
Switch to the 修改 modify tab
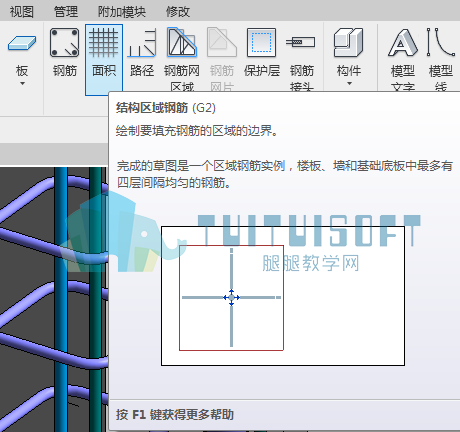point(178,12)
